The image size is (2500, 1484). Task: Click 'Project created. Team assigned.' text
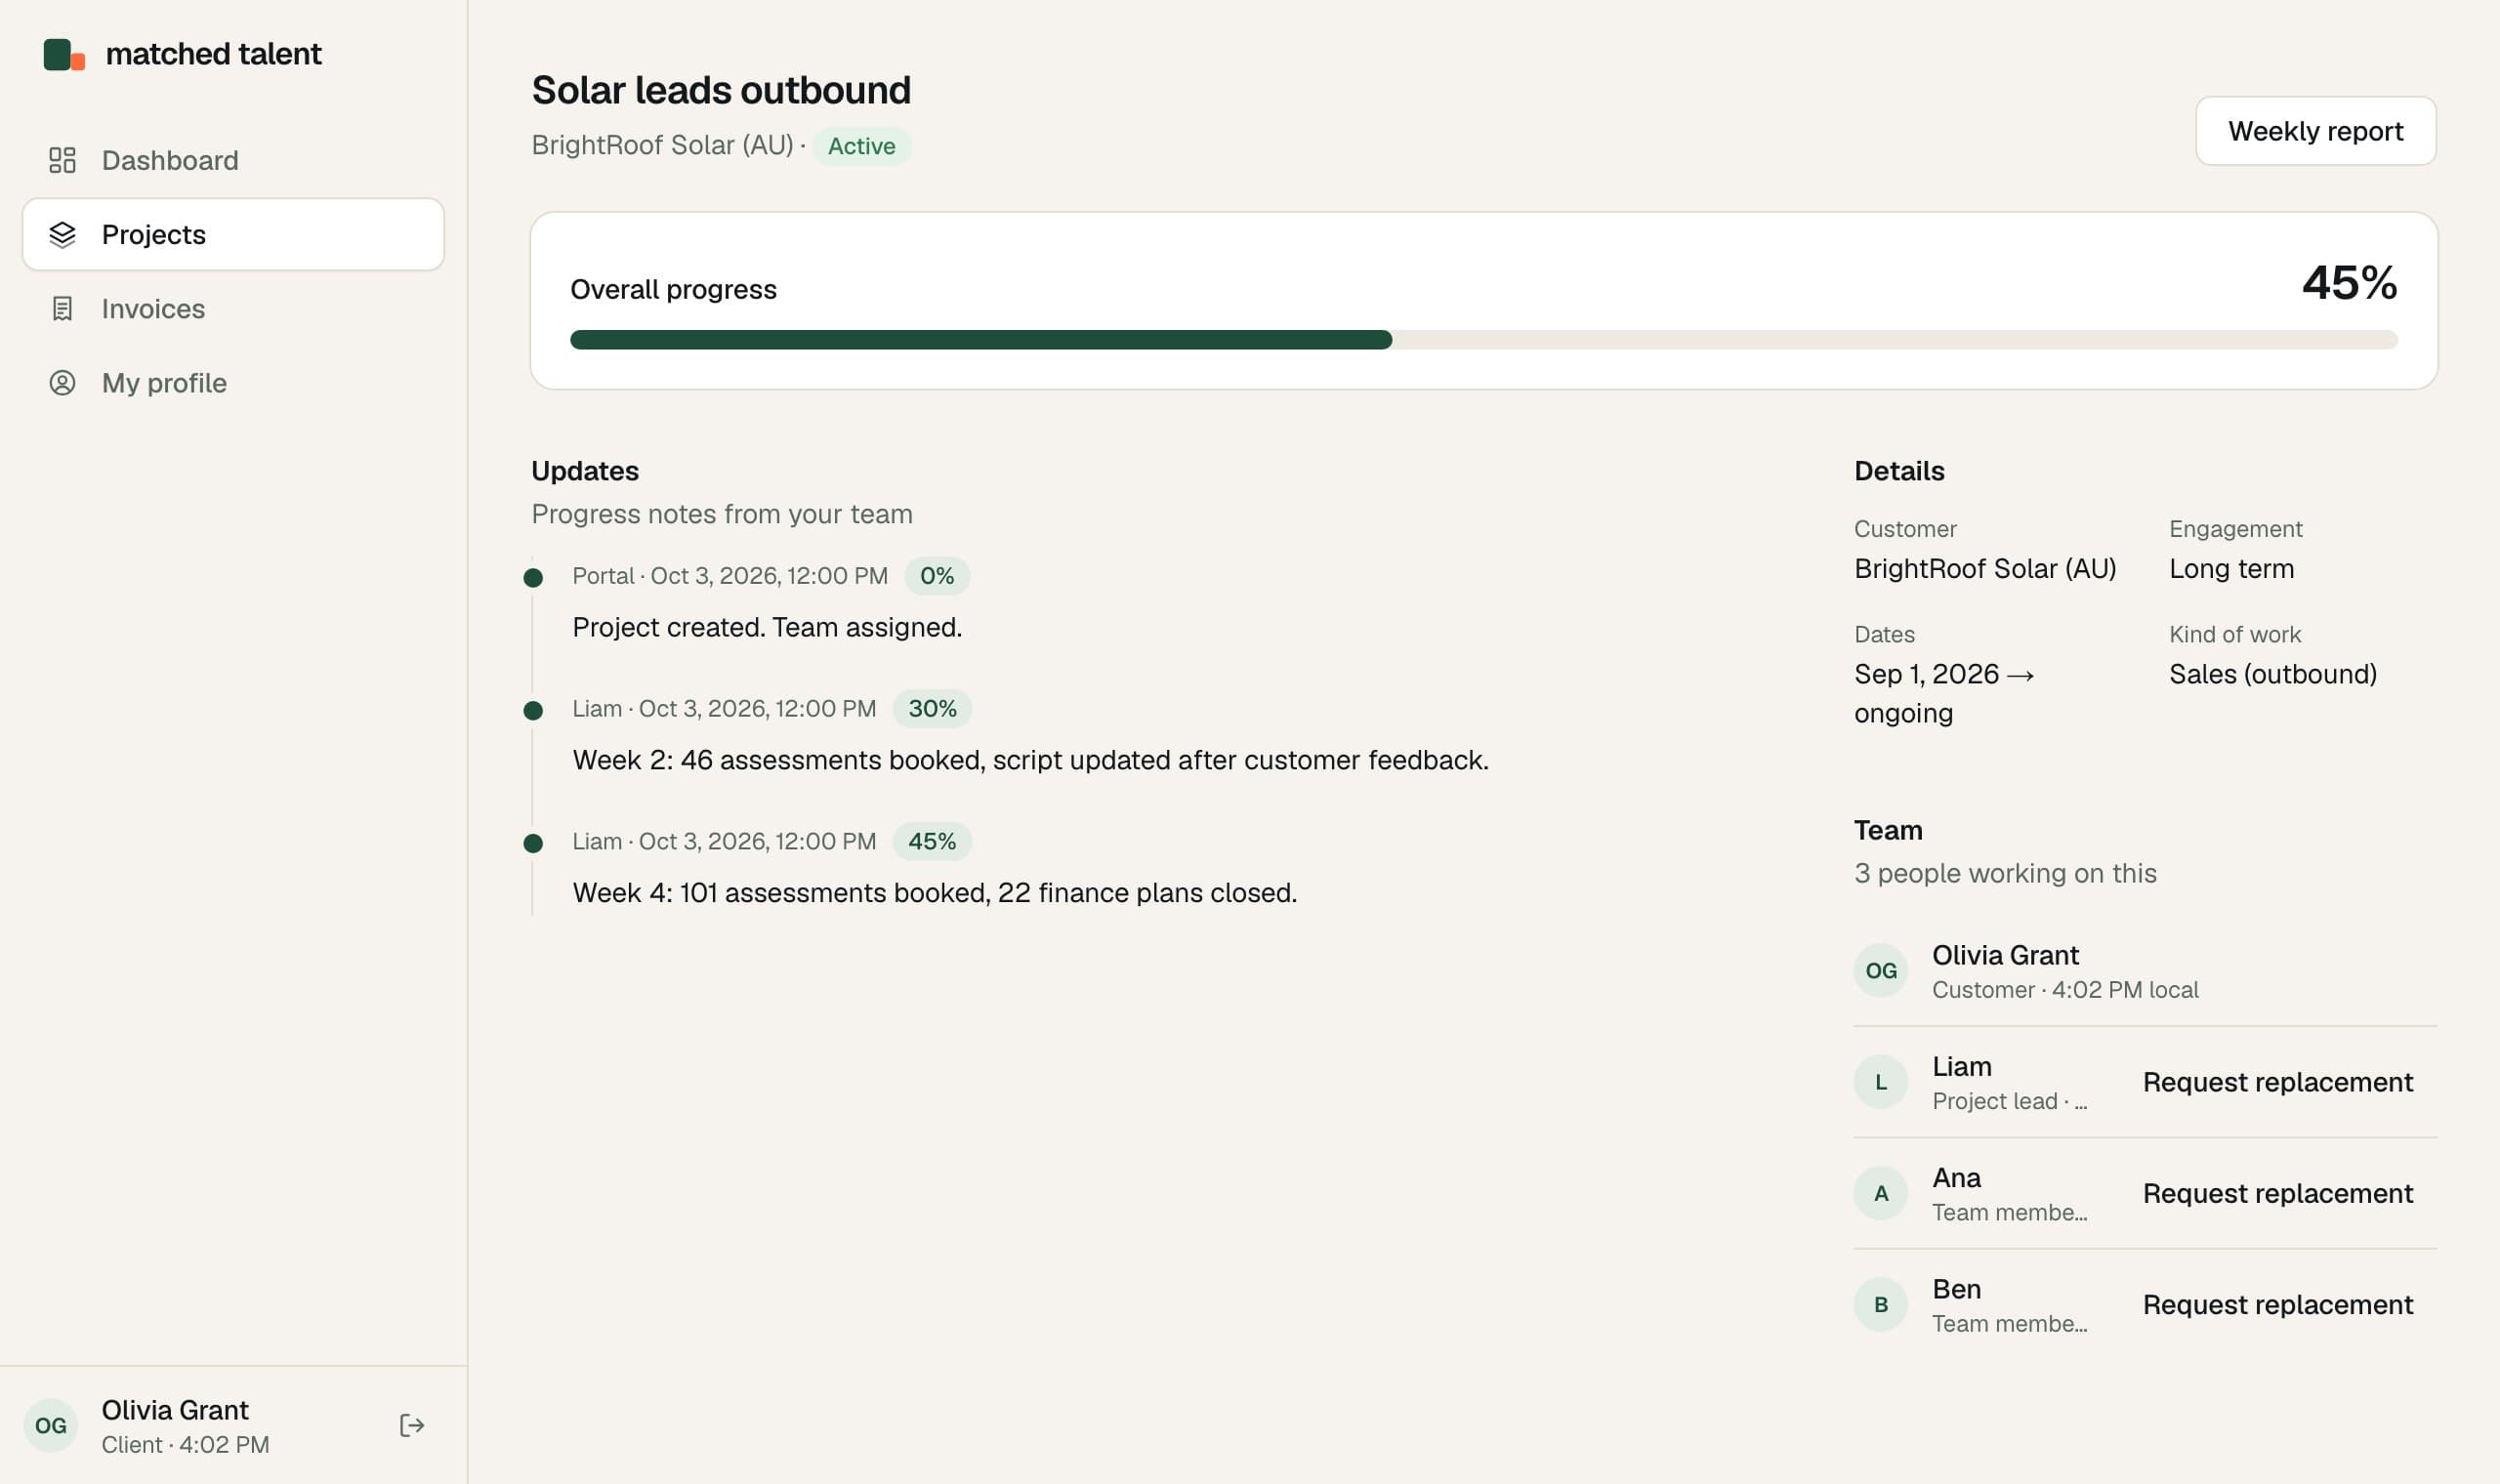tap(767, 627)
